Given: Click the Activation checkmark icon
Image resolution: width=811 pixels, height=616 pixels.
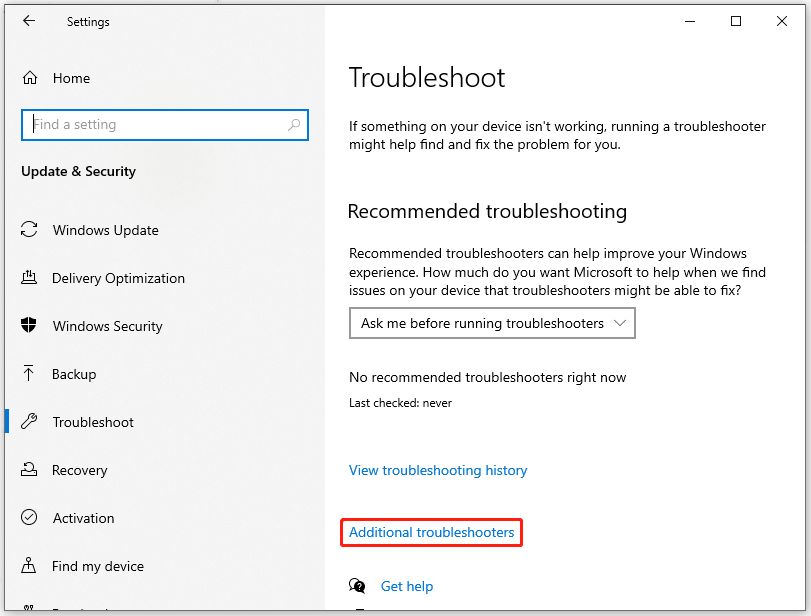Looking at the screenshot, I should pyautogui.click(x=28, y=518).
